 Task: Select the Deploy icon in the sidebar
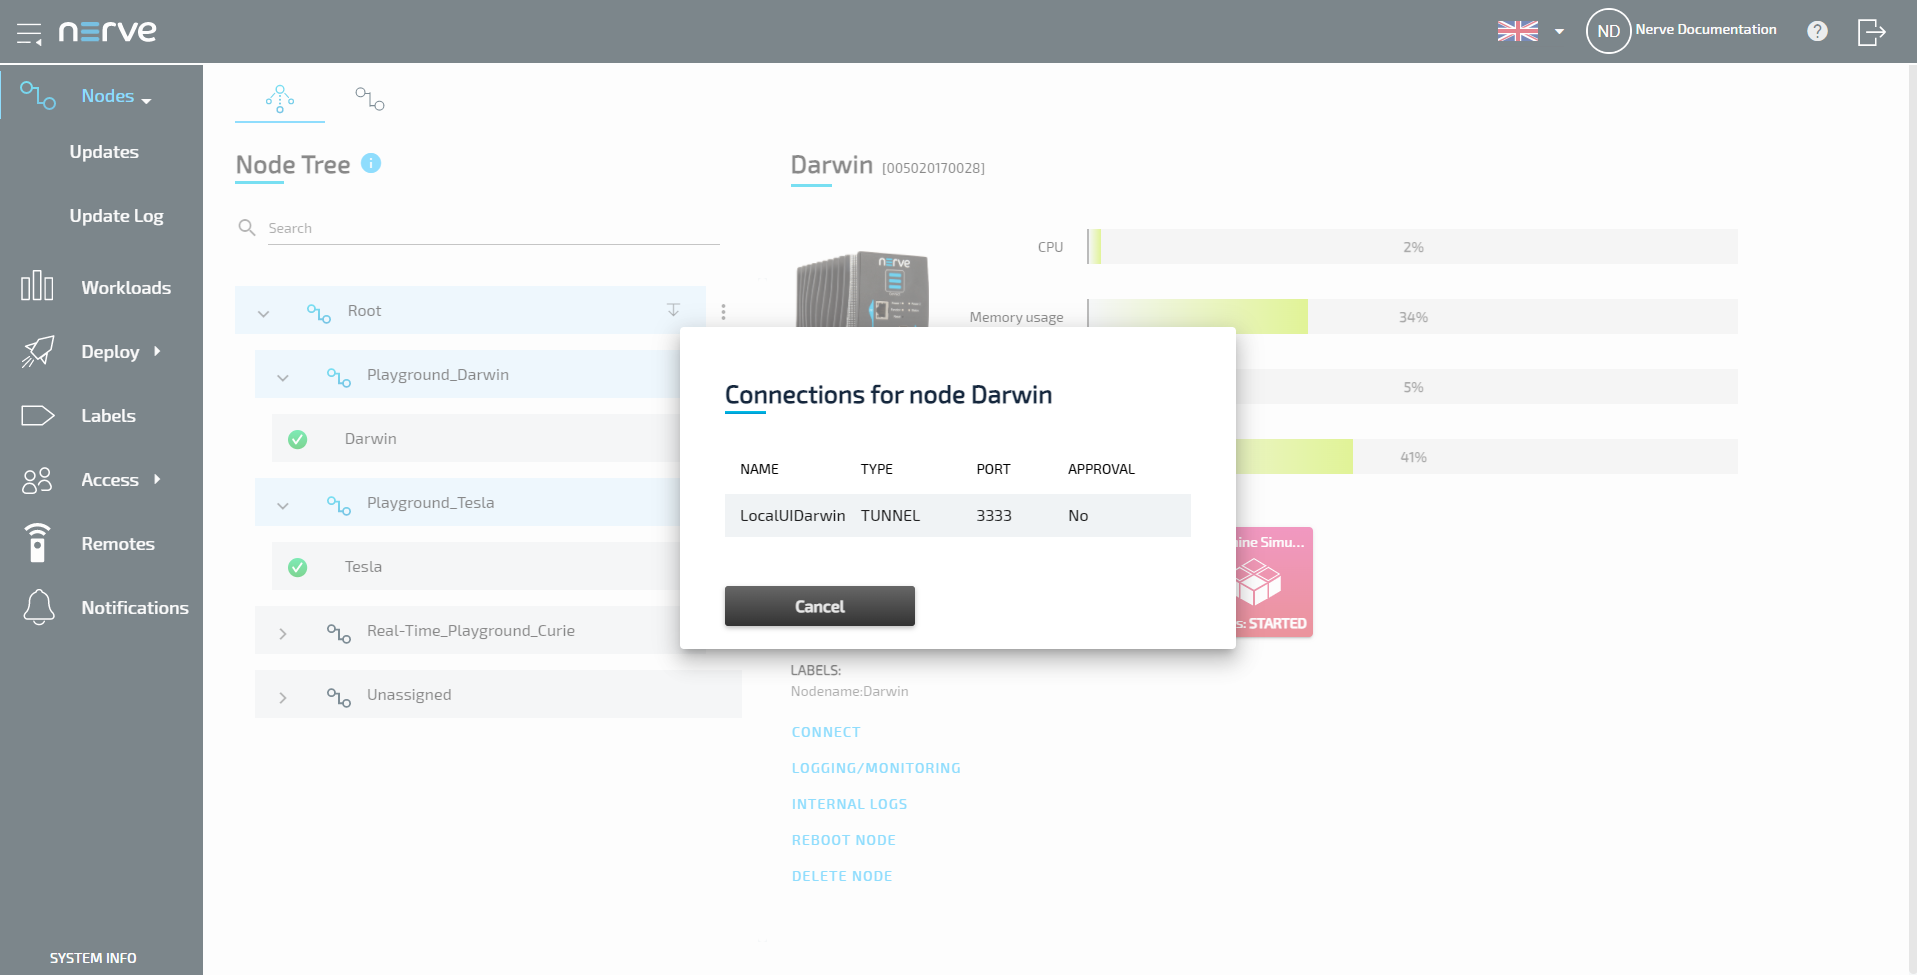tap(37, 352)
